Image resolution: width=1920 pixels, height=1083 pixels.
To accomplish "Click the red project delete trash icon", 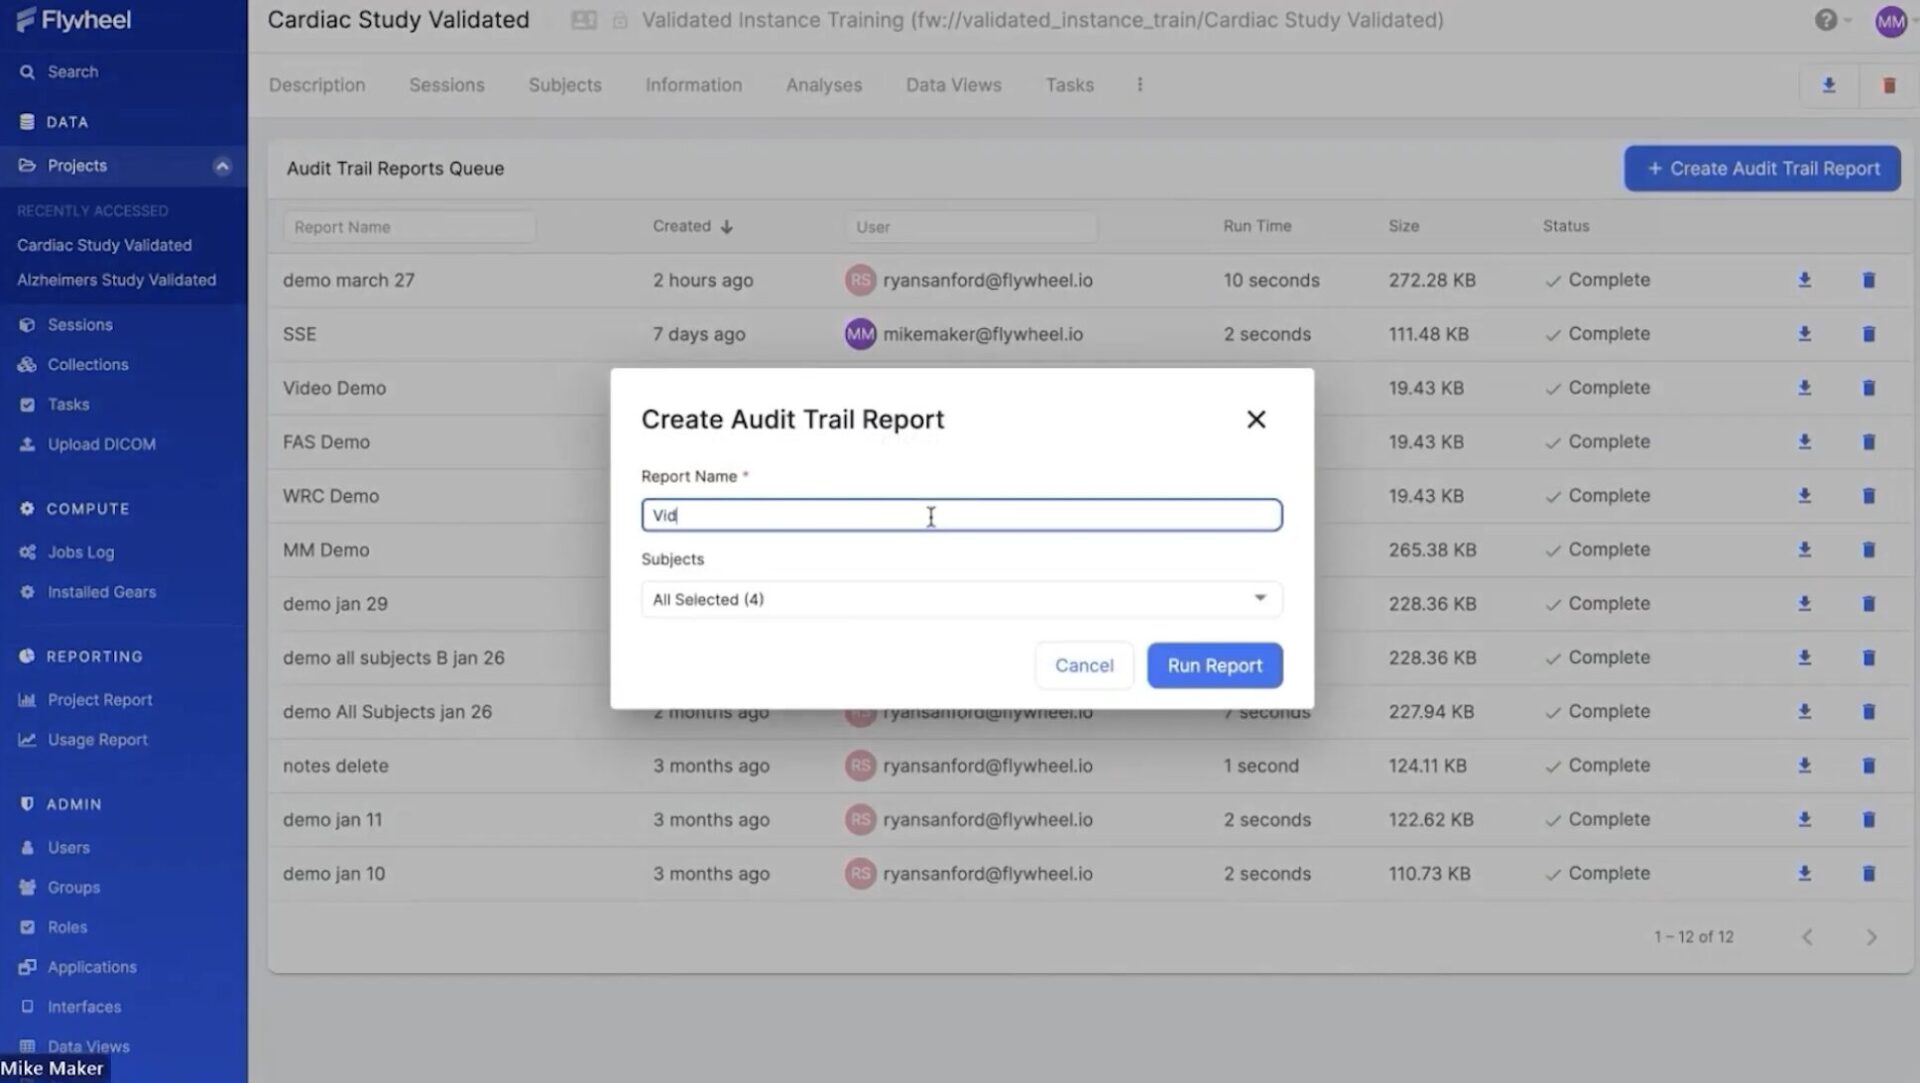I will [1889, 85].
